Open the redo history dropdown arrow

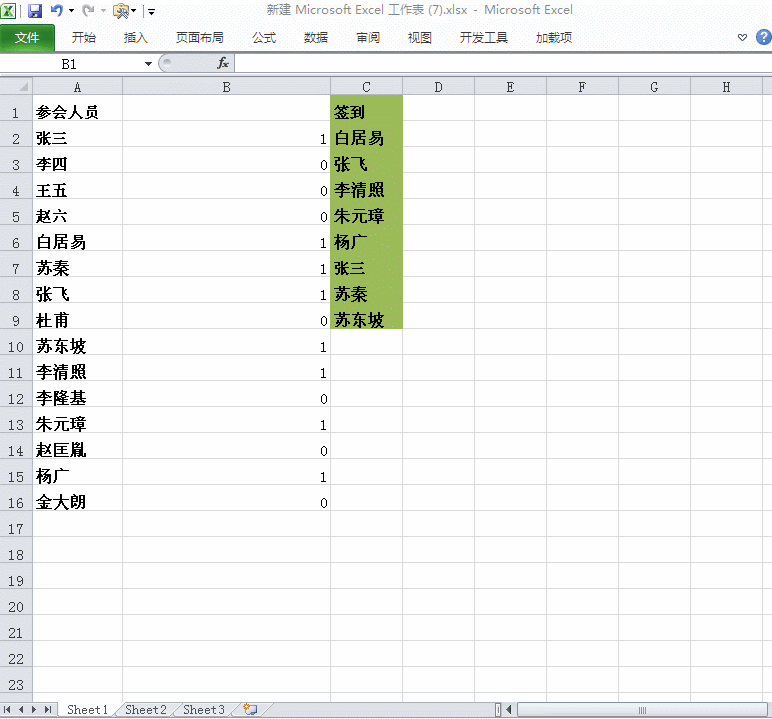103,10
